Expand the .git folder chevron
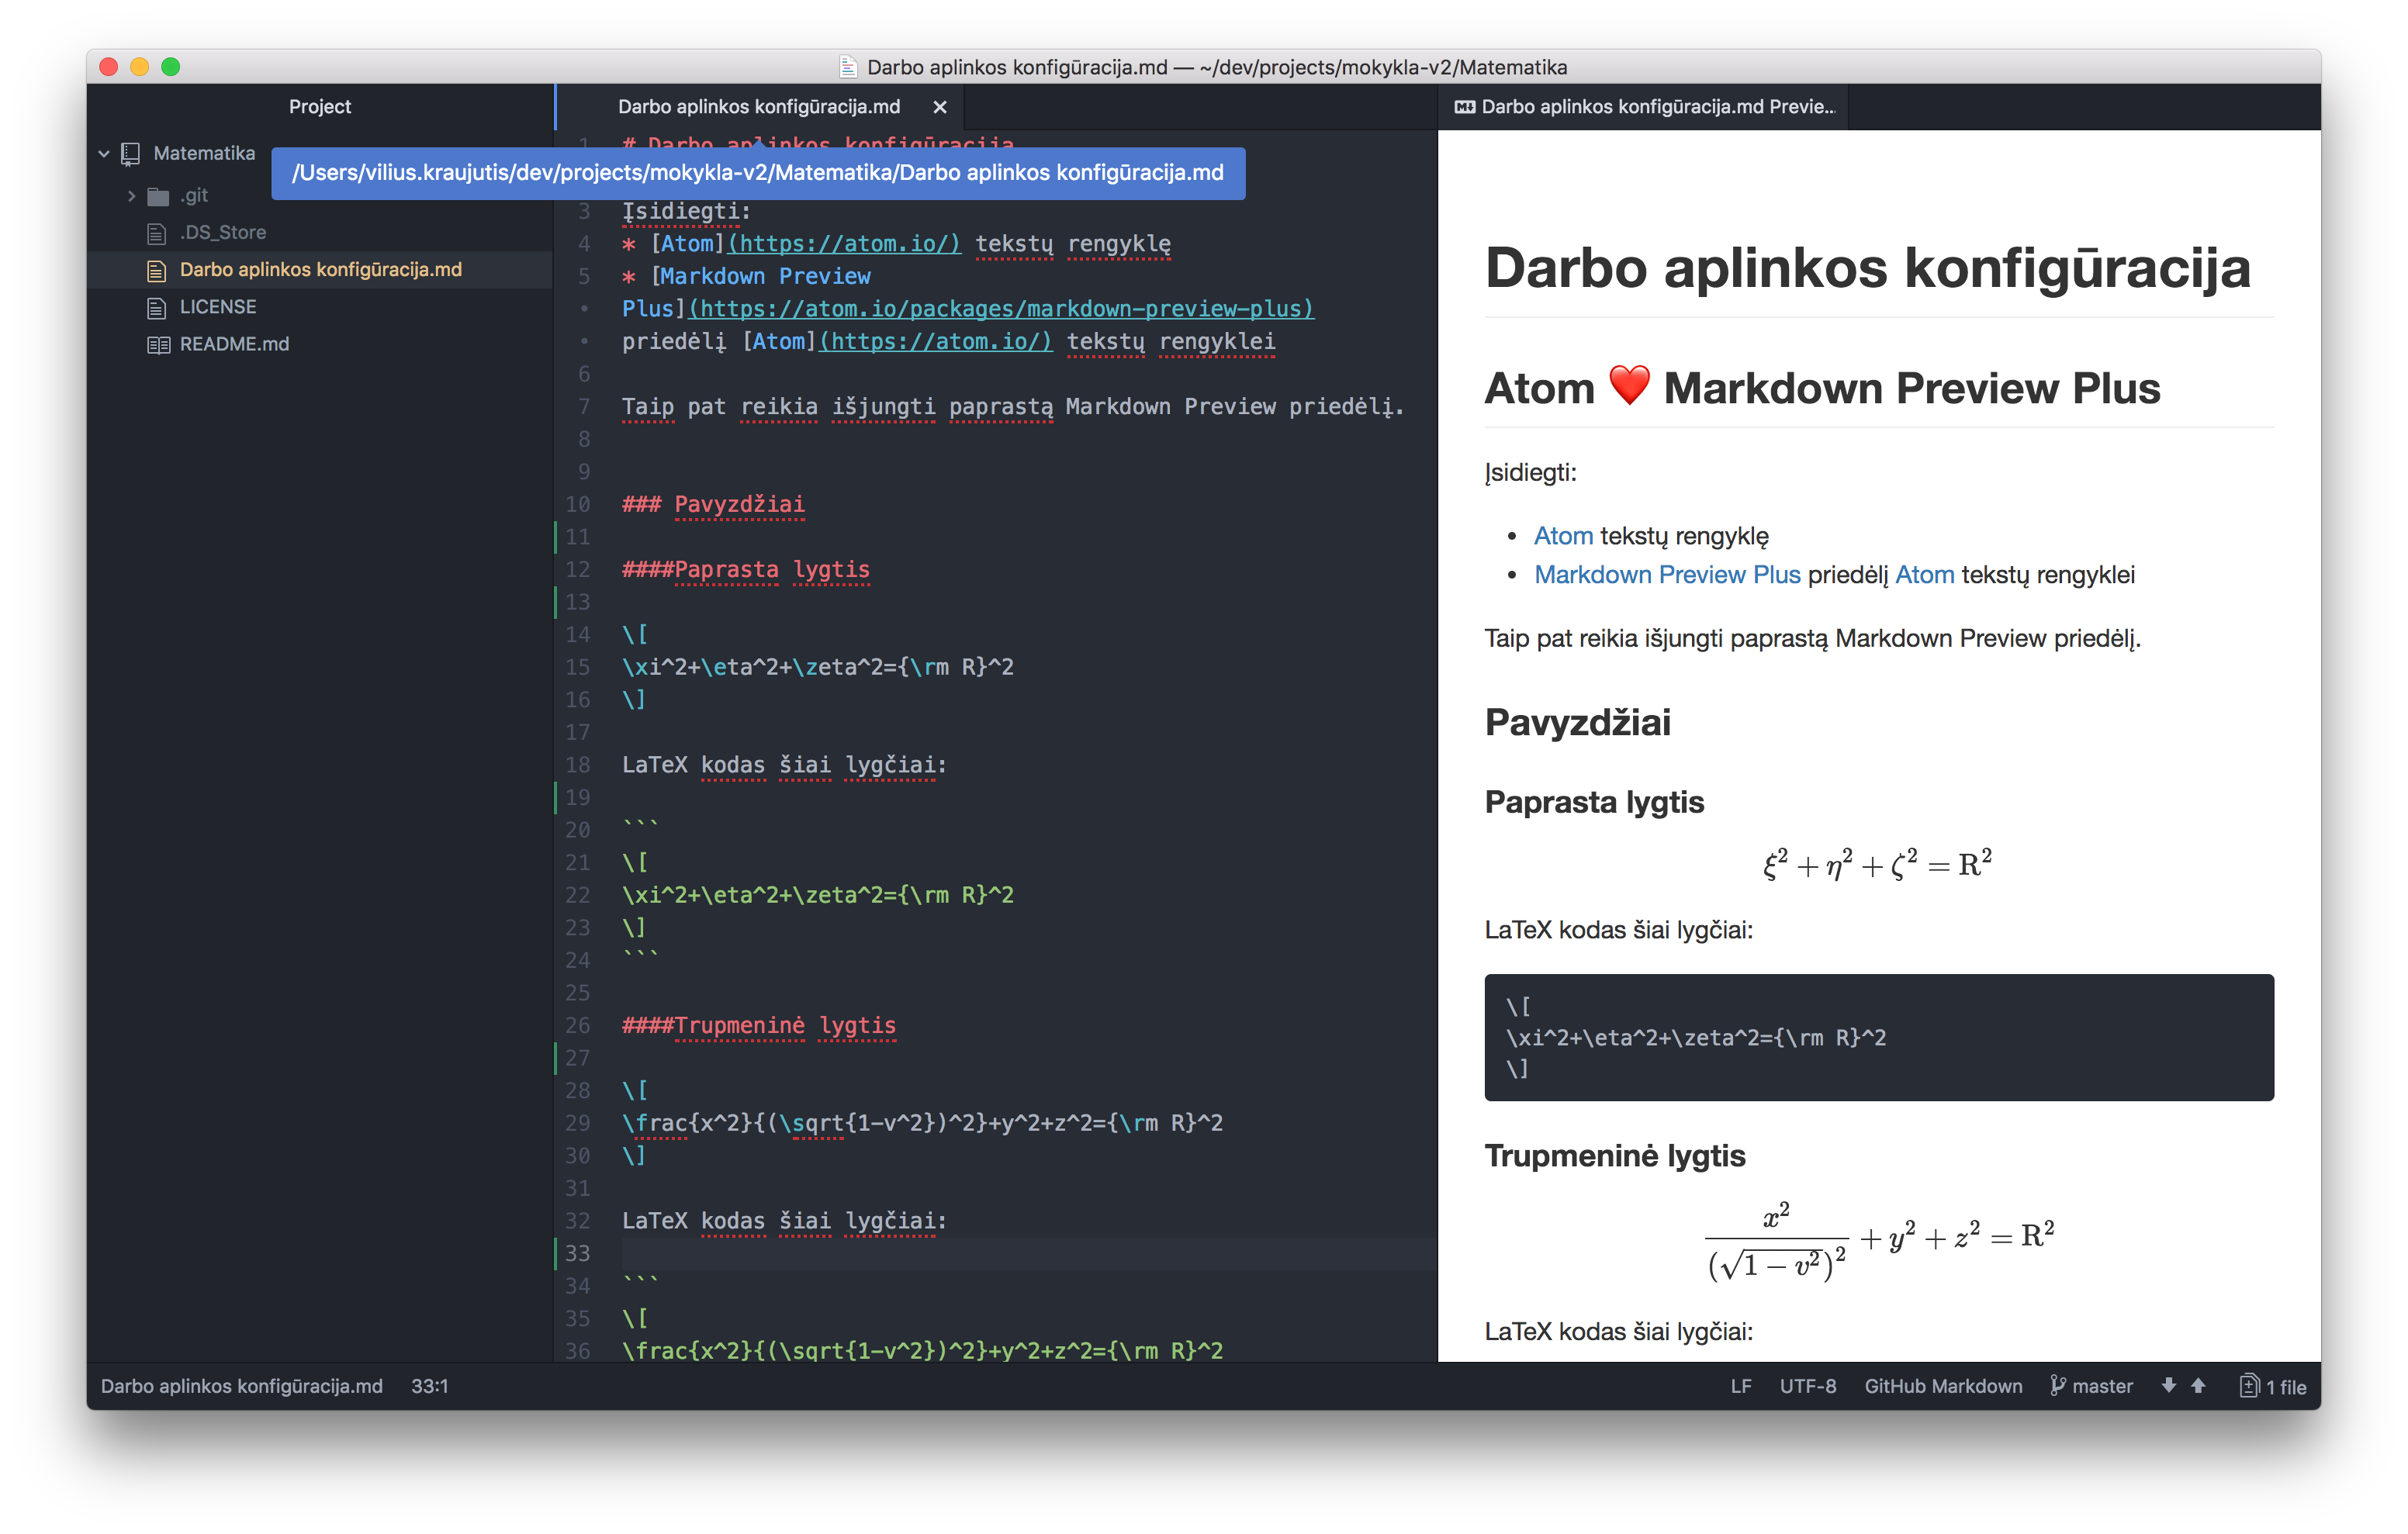2408x1534 pixels. pyautogui.click(x=131, y=196)
